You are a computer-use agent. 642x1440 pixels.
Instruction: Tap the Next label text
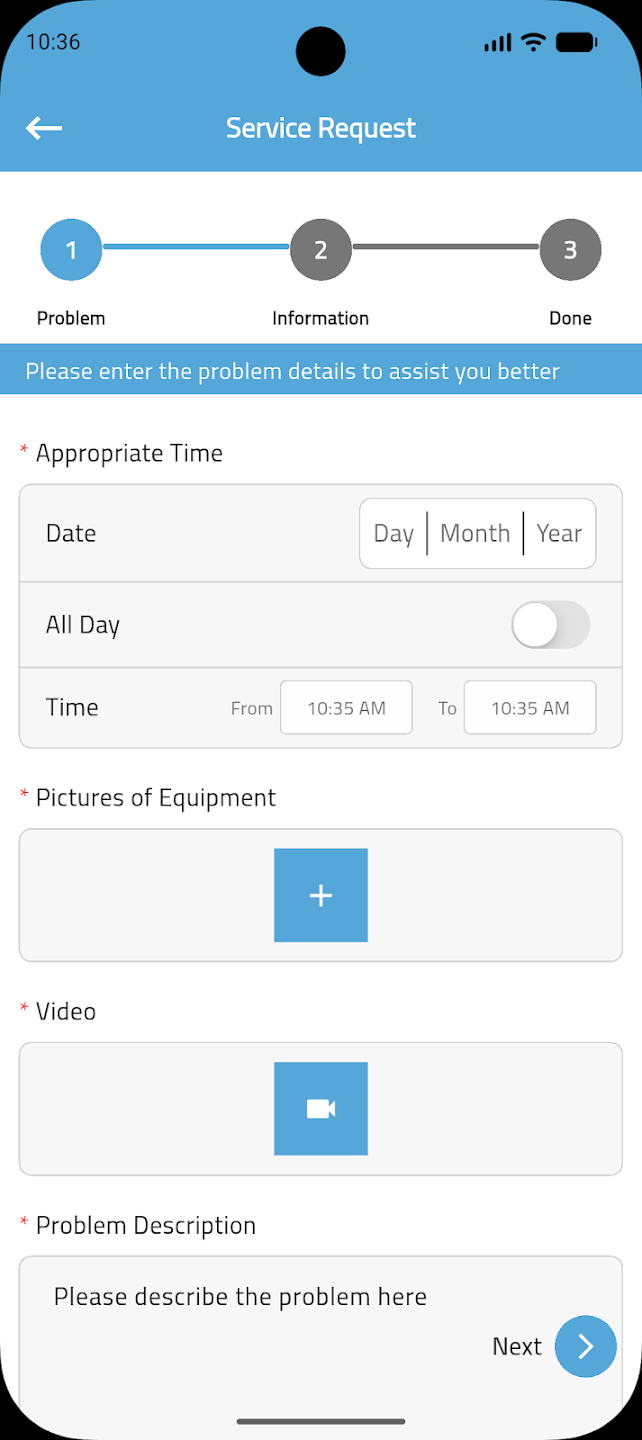click(517, 1347)
